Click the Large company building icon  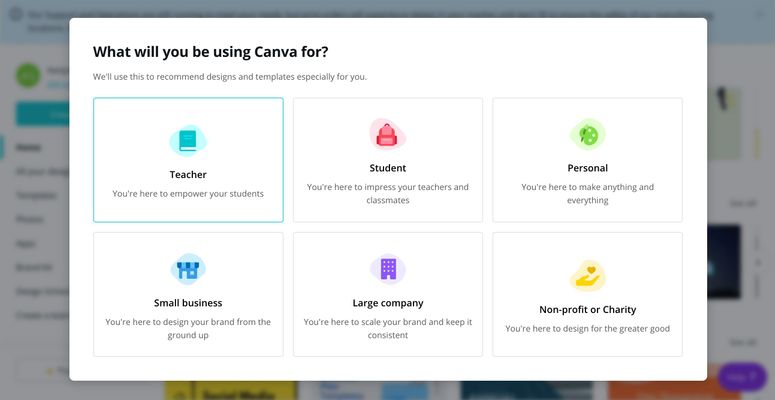[x=388, y=268]
